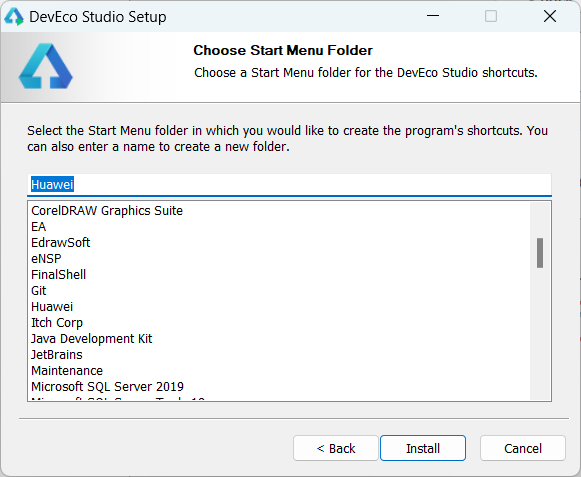The image size is (581, 477).
Task: Select the EA folder entry
Action: [39, 226]
